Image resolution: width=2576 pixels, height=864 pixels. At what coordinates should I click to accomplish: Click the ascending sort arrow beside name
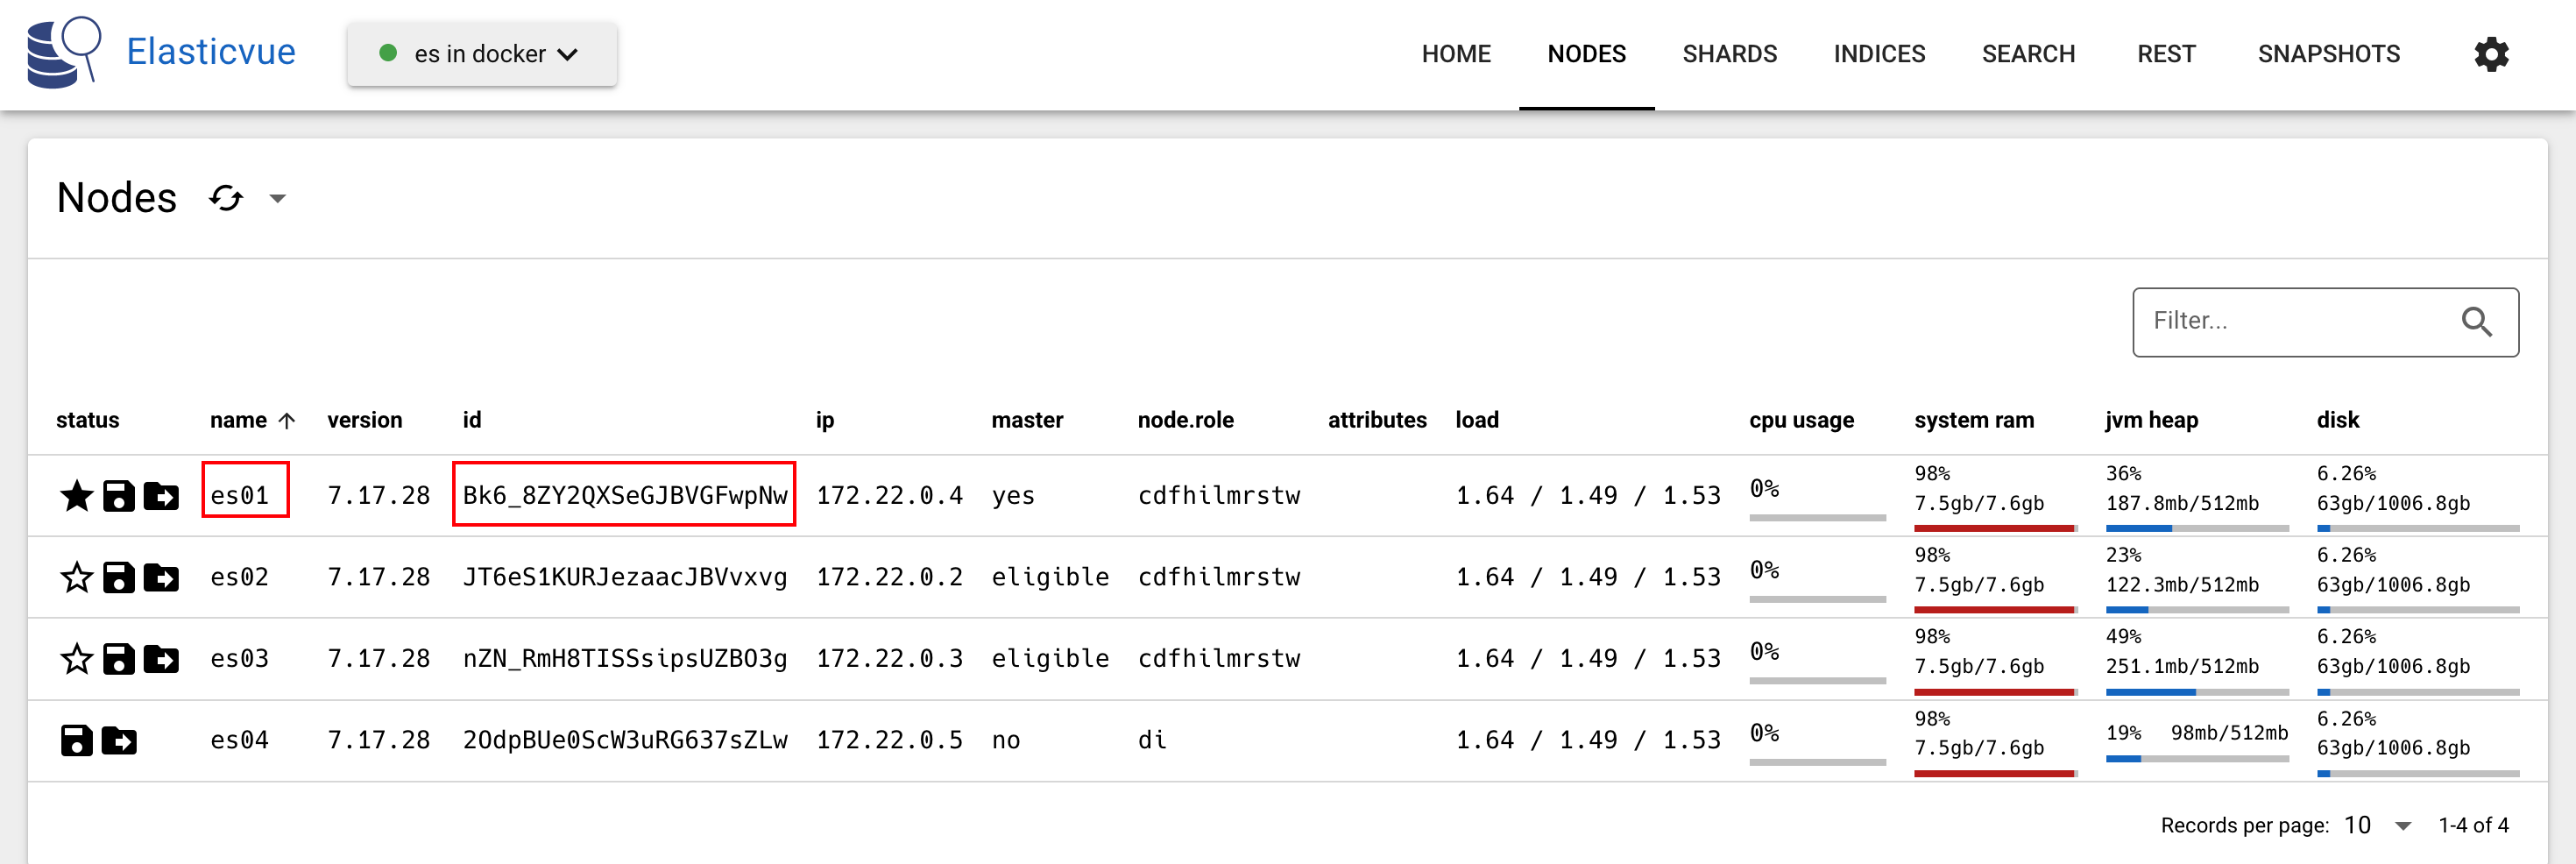point(287,421)
